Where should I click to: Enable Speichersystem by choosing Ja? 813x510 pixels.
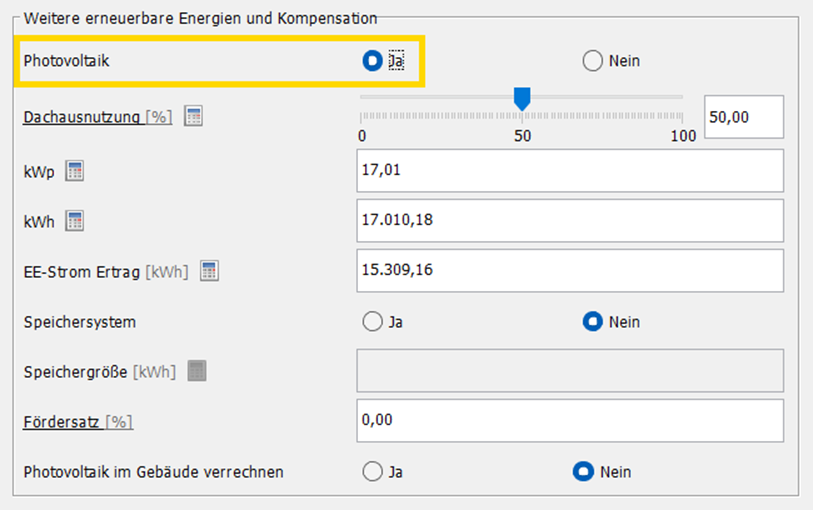point(372,322)
